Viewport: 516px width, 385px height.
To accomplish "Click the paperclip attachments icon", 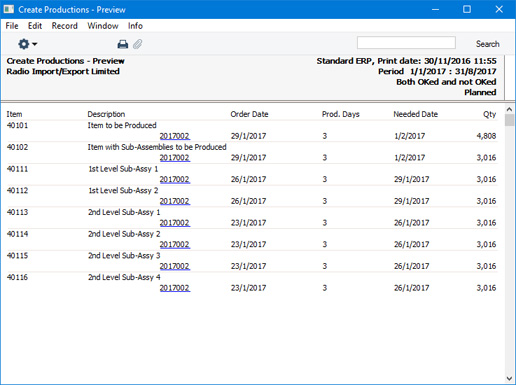I will point(137,44).
